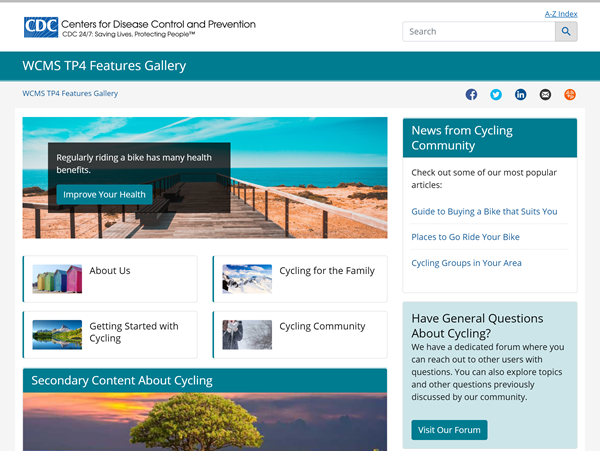Viewport: 600px width, 451px height.
Task: Share page on LinkedIn
Action: [x=520, y=94]
